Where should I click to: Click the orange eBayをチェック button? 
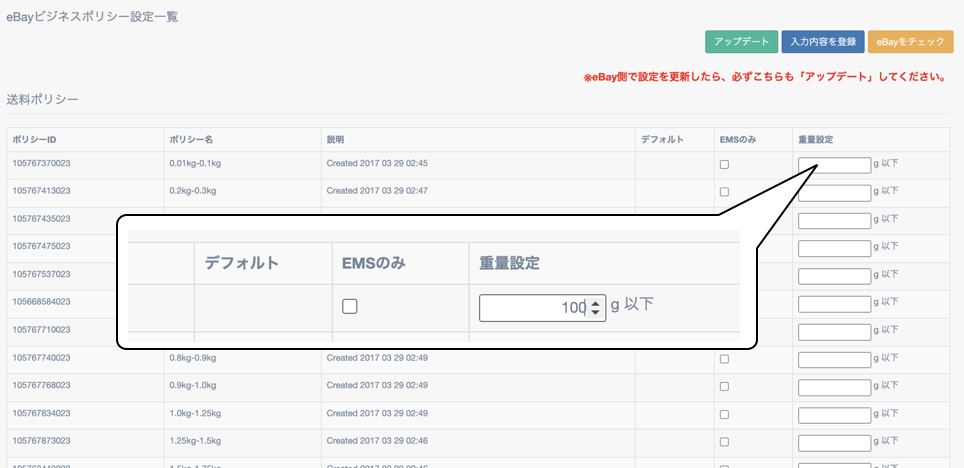[910, 42]
